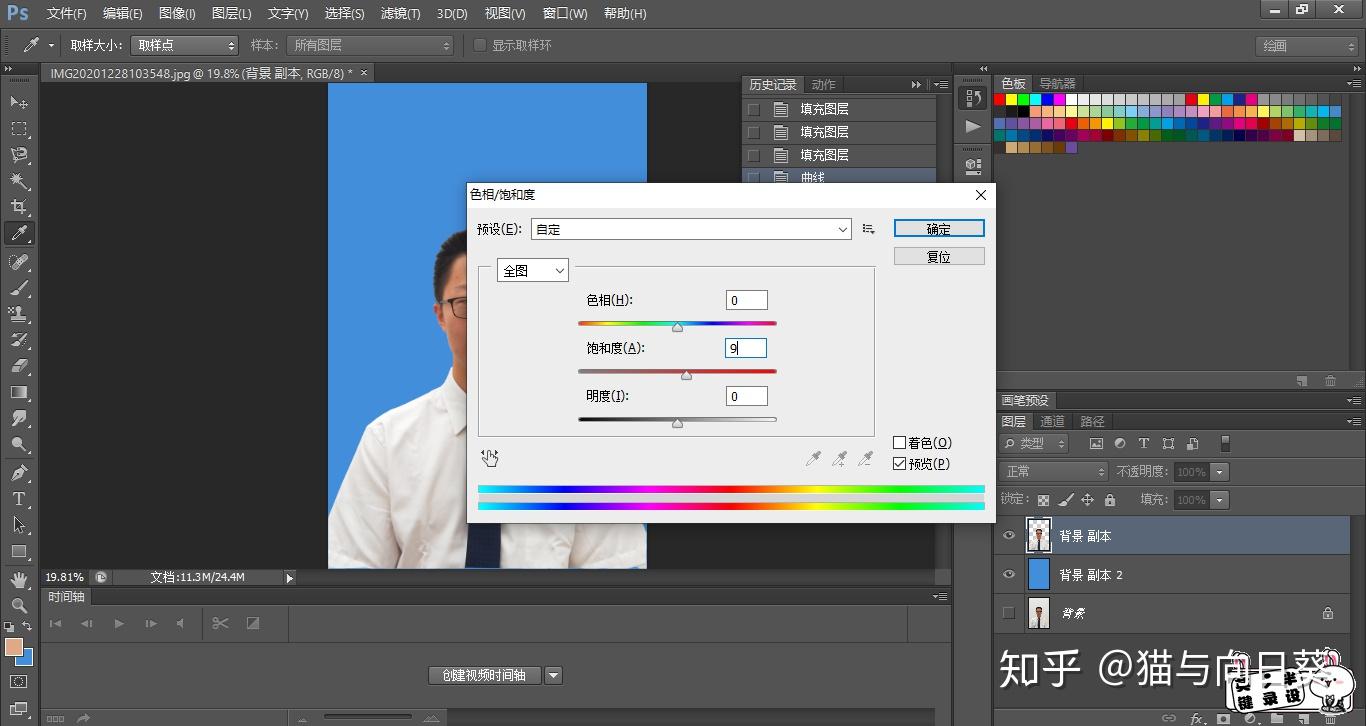Viewport: 1366px width, 726px height.
Task: Select the Eyedropper tool in toolbox
Action: coord(19,233)
